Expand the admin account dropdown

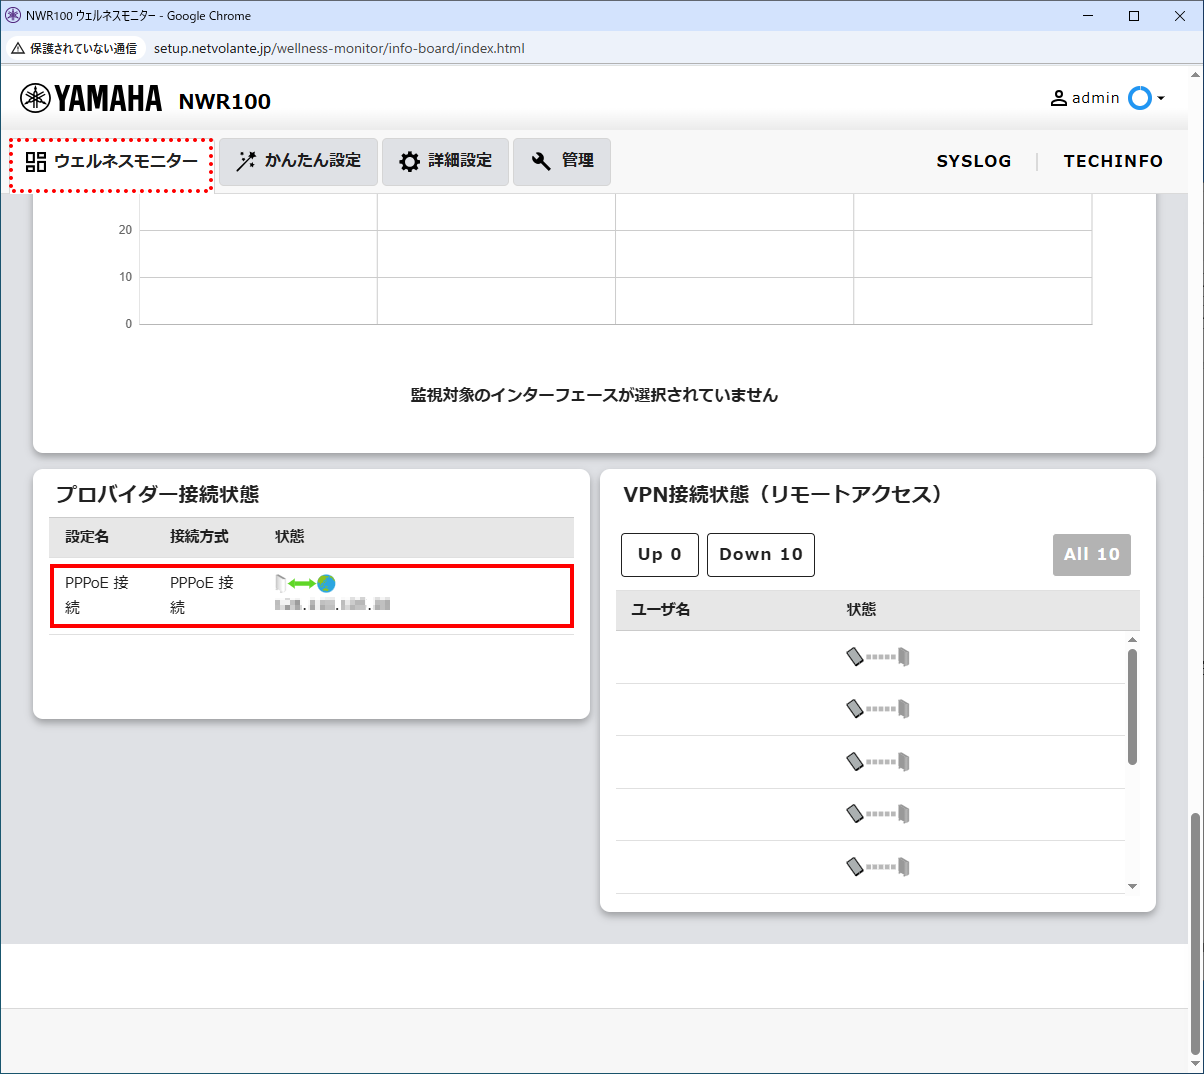pos(1159,98)
